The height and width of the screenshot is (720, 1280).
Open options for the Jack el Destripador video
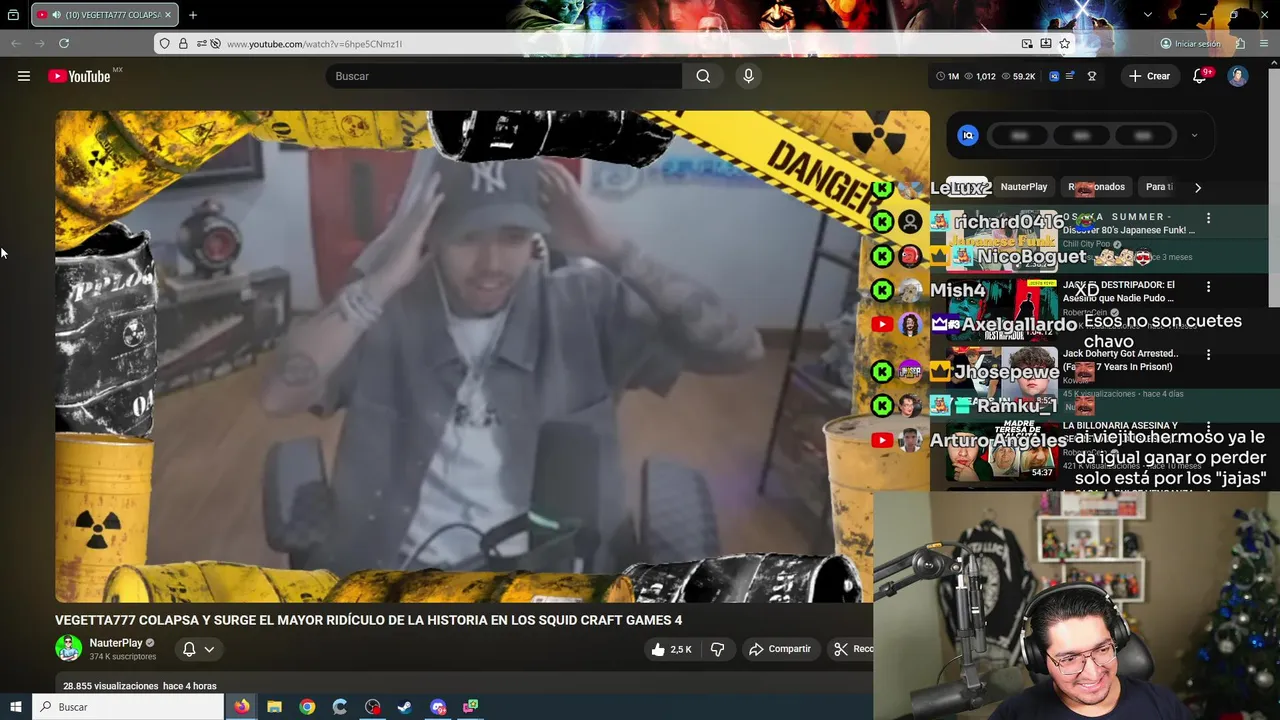click(x=1208, y=287)
